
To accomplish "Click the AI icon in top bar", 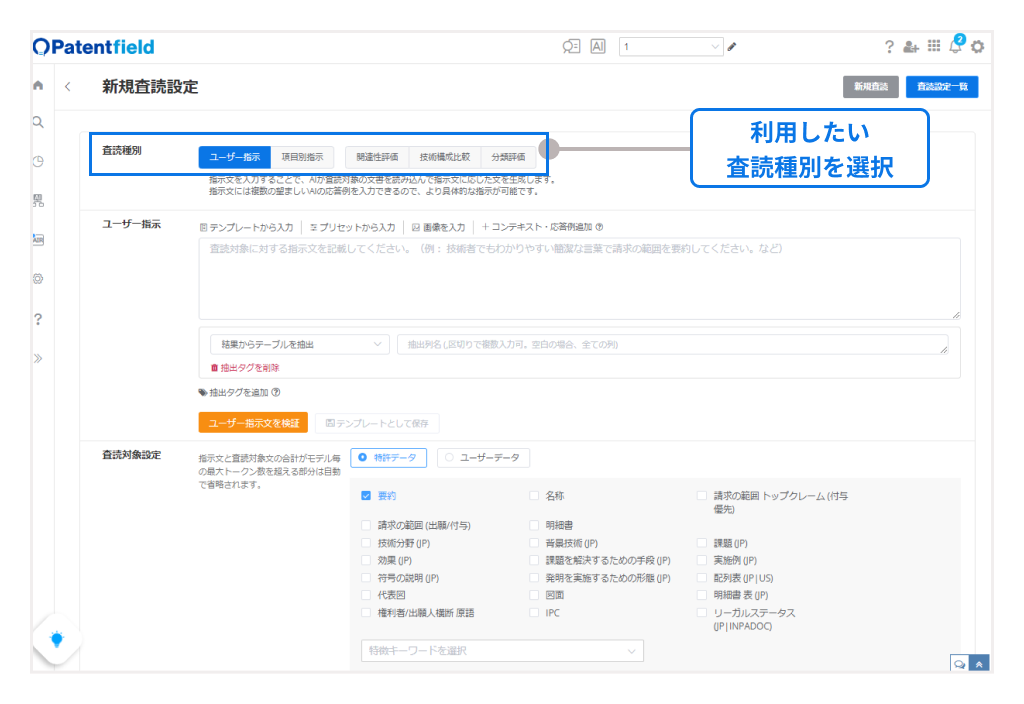I will [x=598, y=47].
